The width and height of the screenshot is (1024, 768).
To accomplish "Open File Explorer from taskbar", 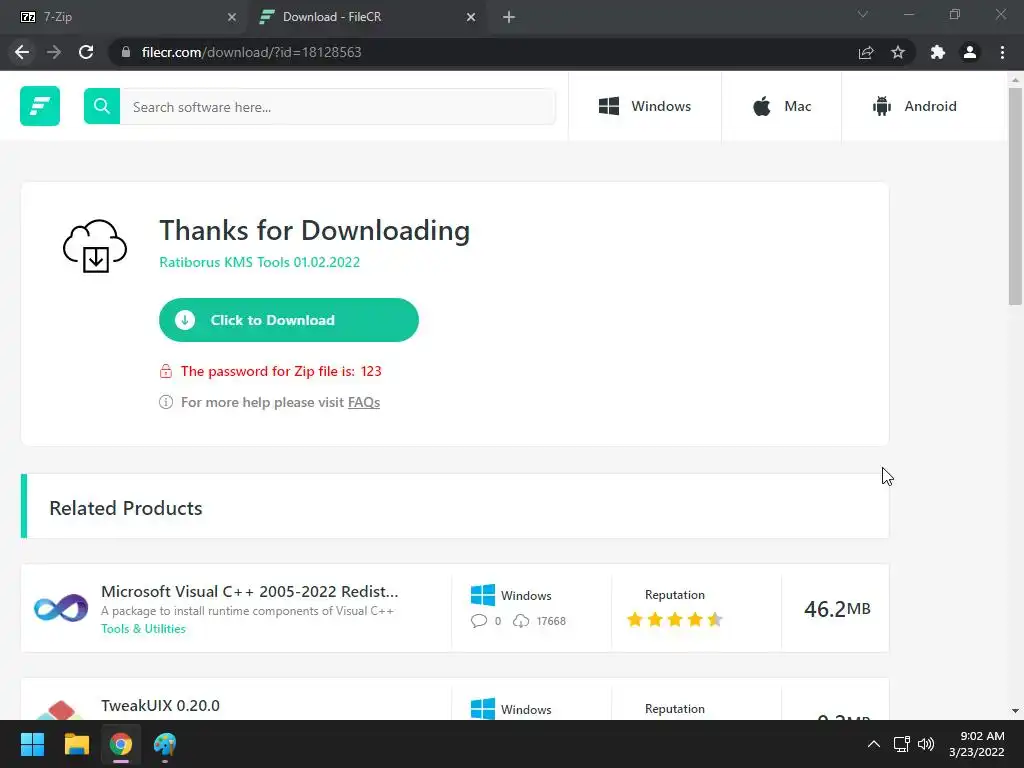I will pyautogui.click(x=76, y=744).
